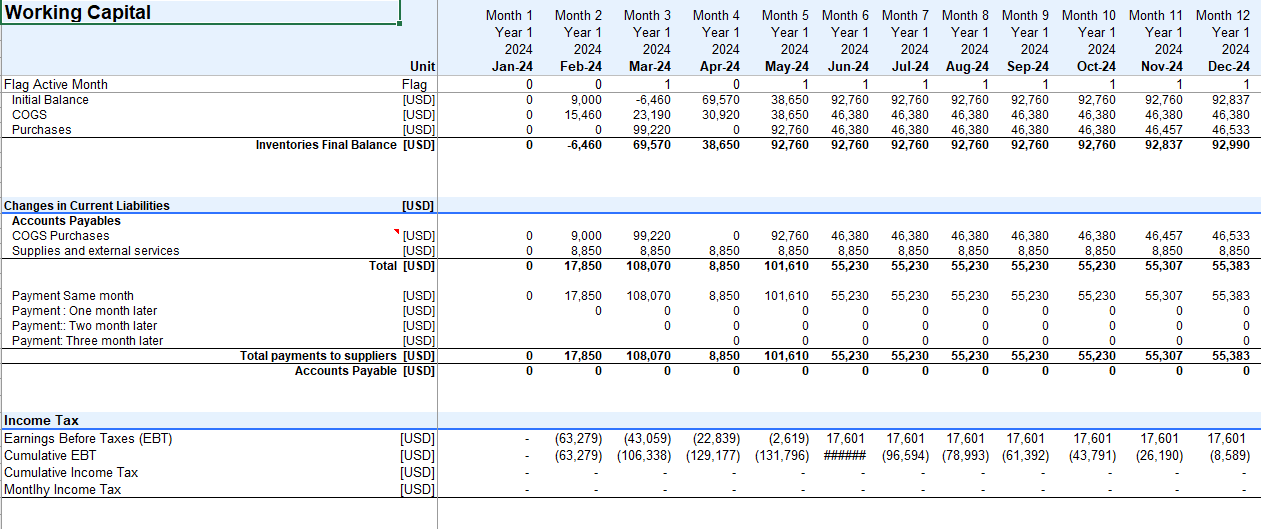
Task: Select the Inventories Final Balance label
Action: pyautogui.click(x=326, y=145)
